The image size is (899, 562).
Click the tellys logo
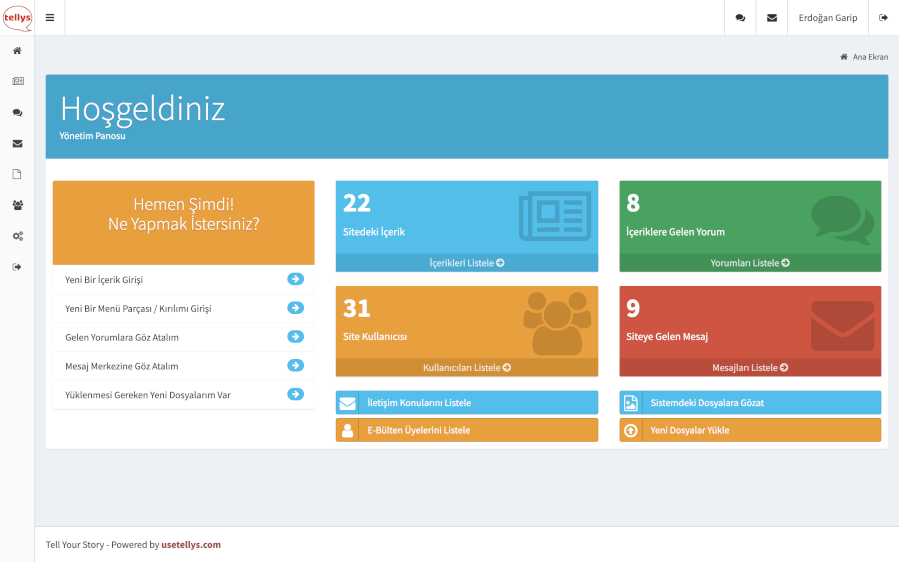(x=17, y=18)
